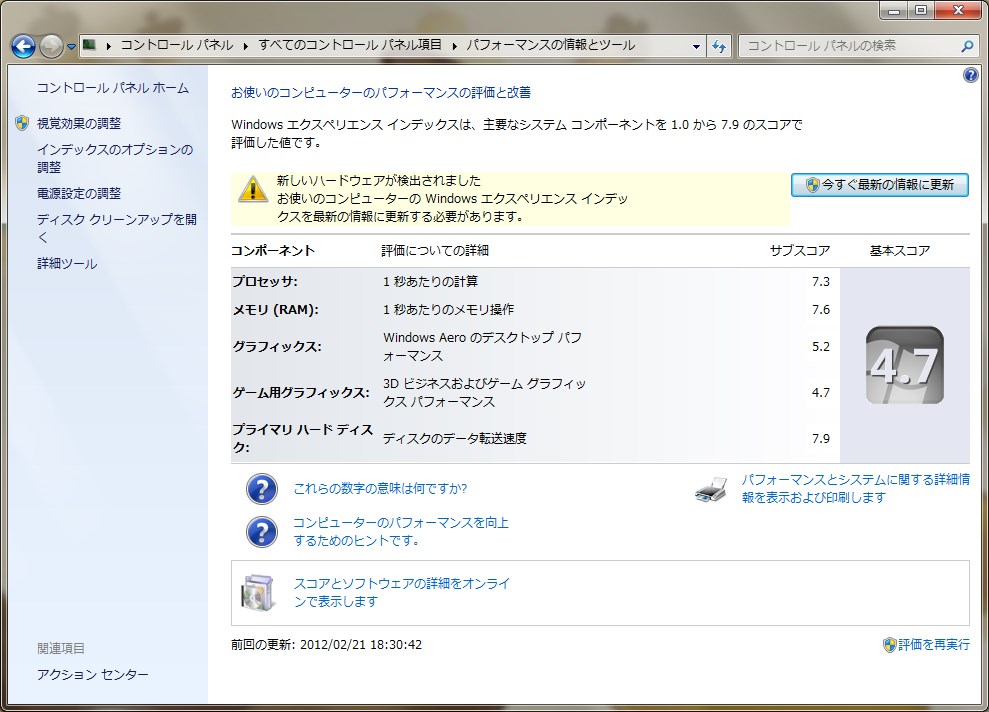
Task: Open the address bar history dropdown arrow
Action: click(x=697, y=45)
